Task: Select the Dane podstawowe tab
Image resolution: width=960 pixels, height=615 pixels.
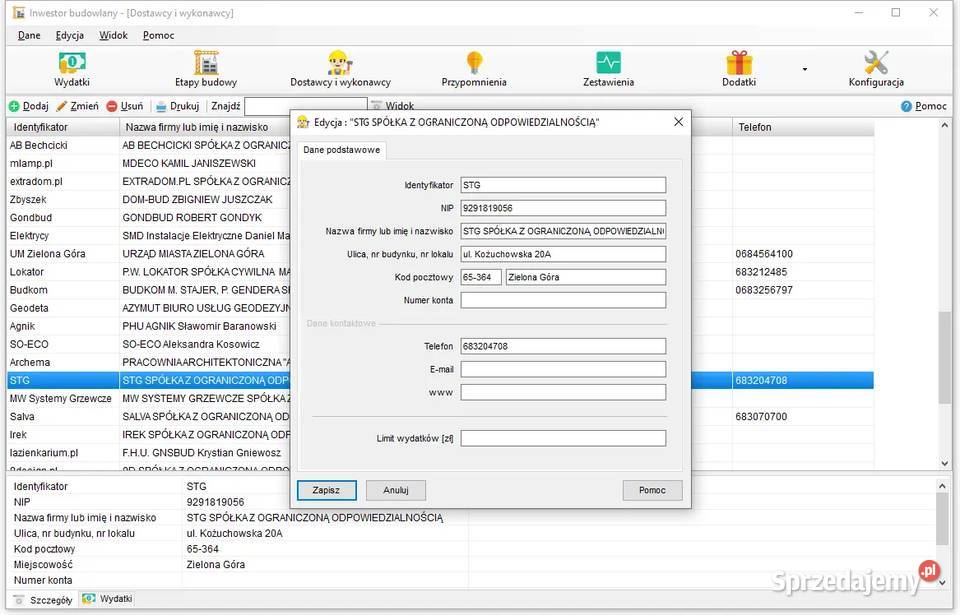Action: coord(342,149)
